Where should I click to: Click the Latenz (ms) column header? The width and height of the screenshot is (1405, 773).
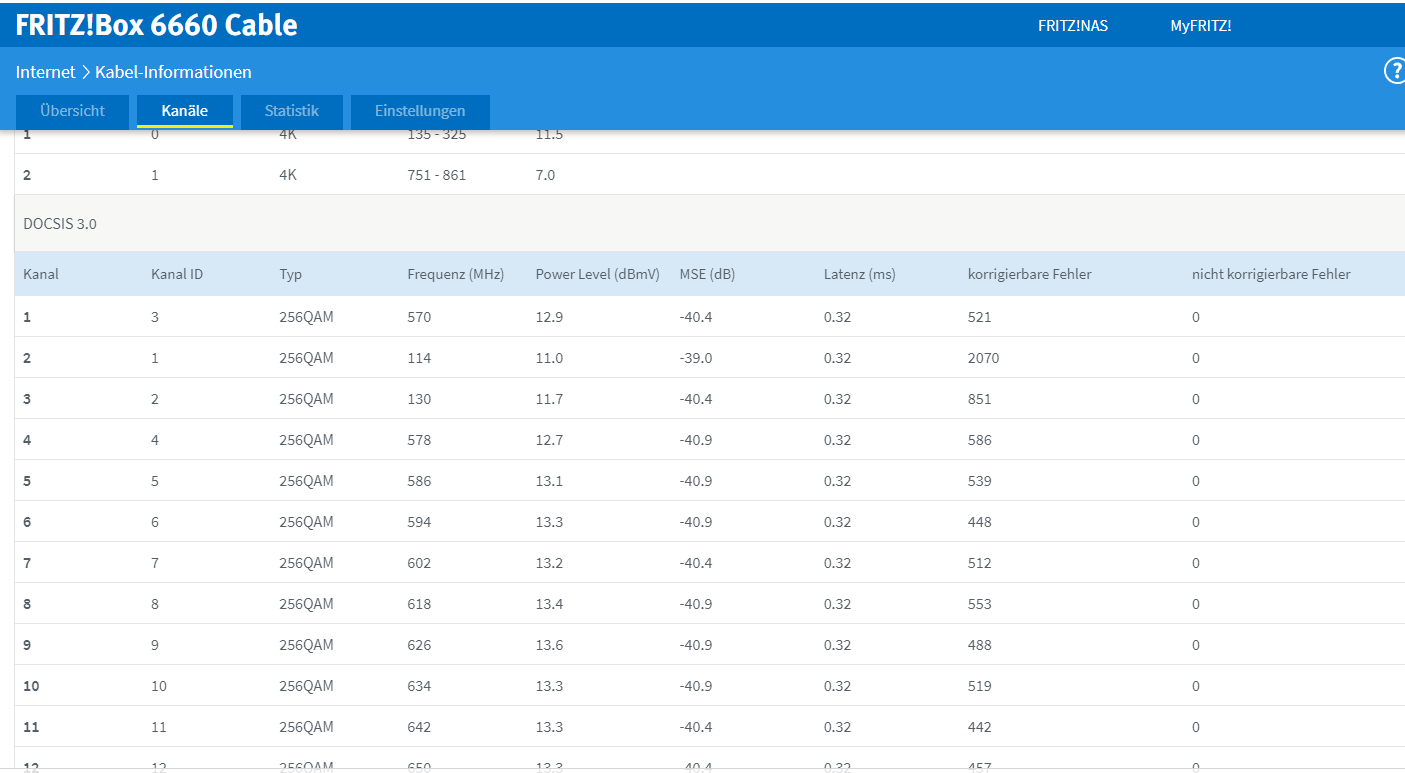click(860, 274)
